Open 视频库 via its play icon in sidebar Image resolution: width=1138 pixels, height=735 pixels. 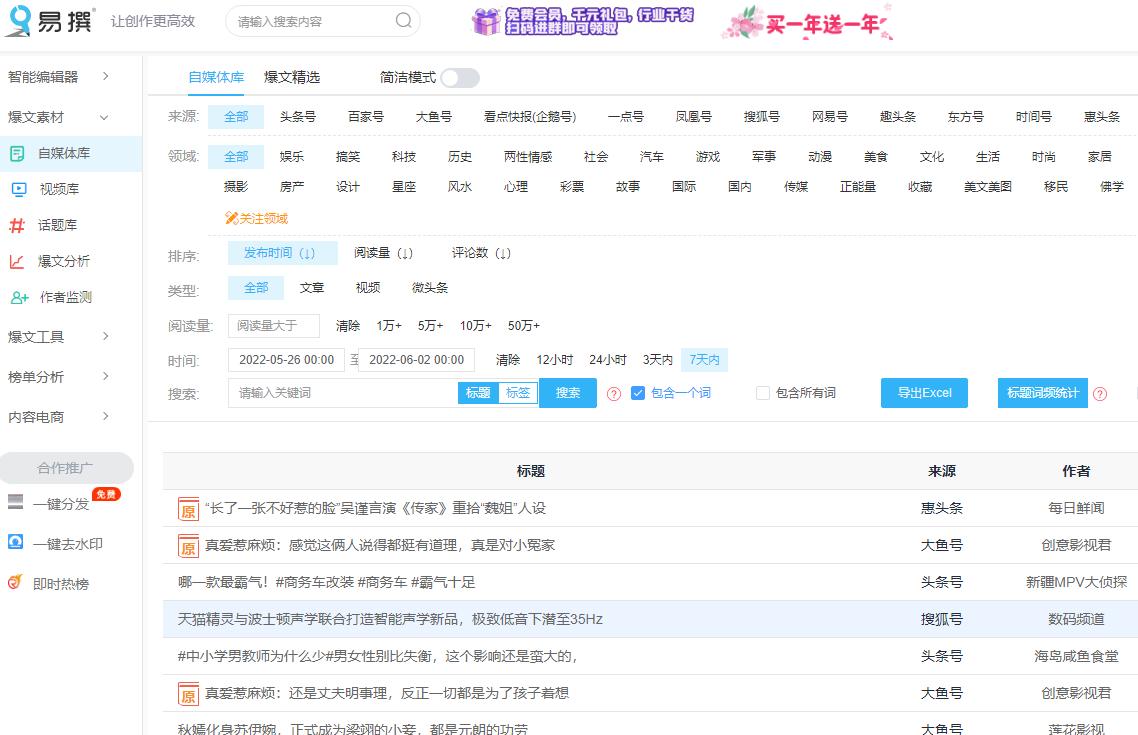click(x=17, y=187)
